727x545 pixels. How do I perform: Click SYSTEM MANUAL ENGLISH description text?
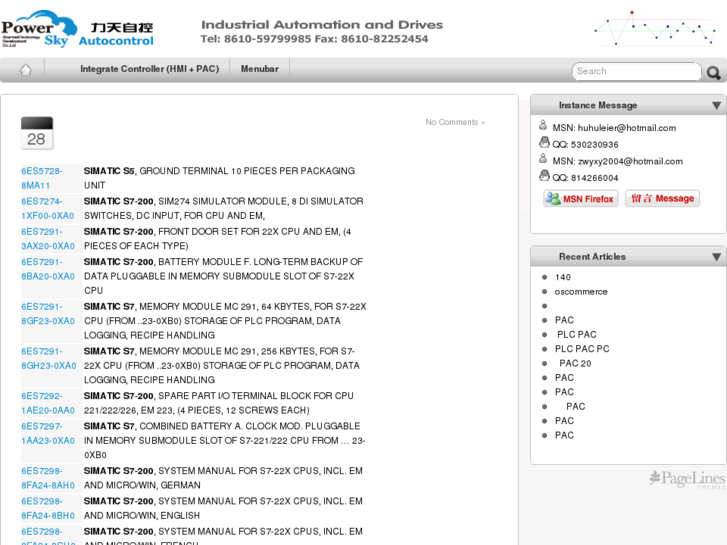point(223,508)
